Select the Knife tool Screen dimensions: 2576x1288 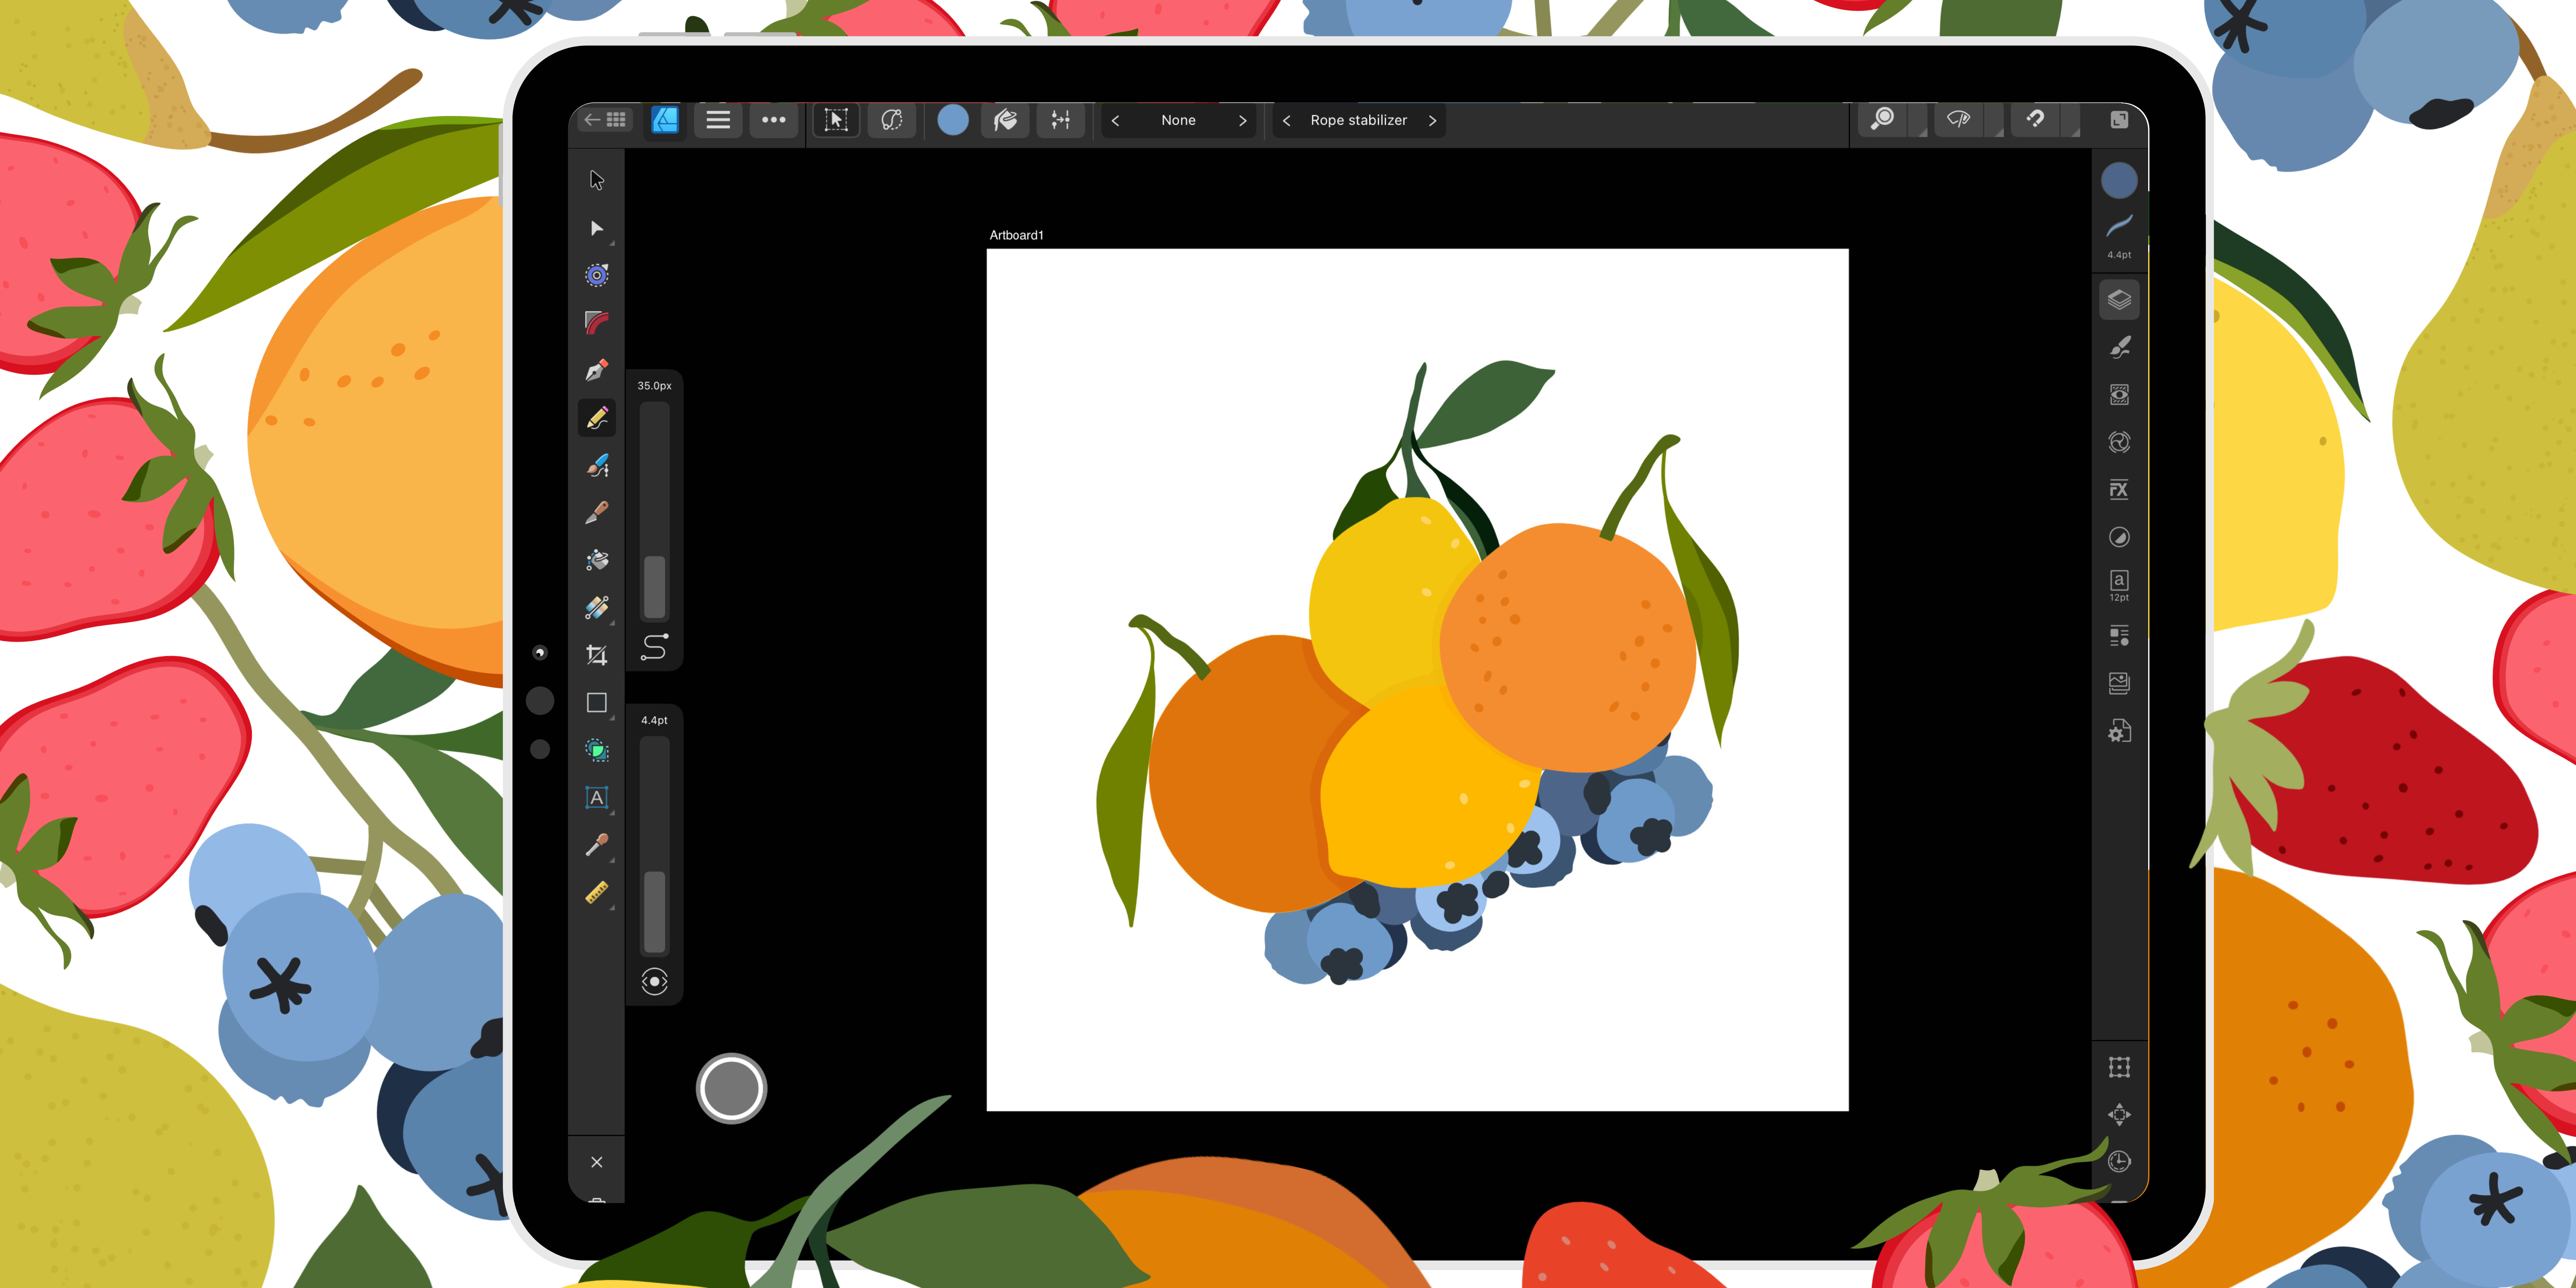coord(597,512)
